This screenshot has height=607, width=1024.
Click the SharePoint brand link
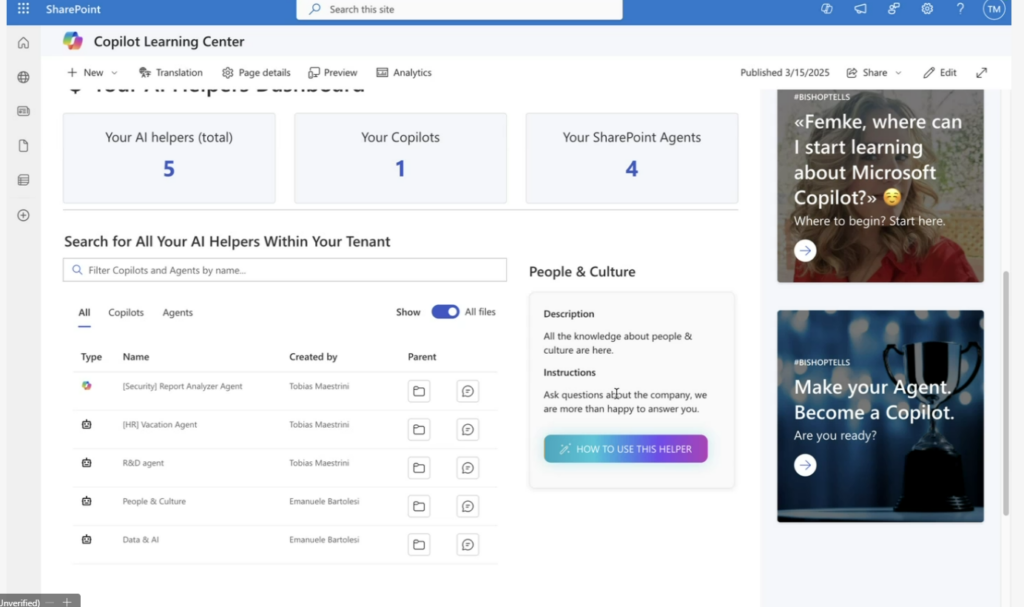click(x=73, y=9)
